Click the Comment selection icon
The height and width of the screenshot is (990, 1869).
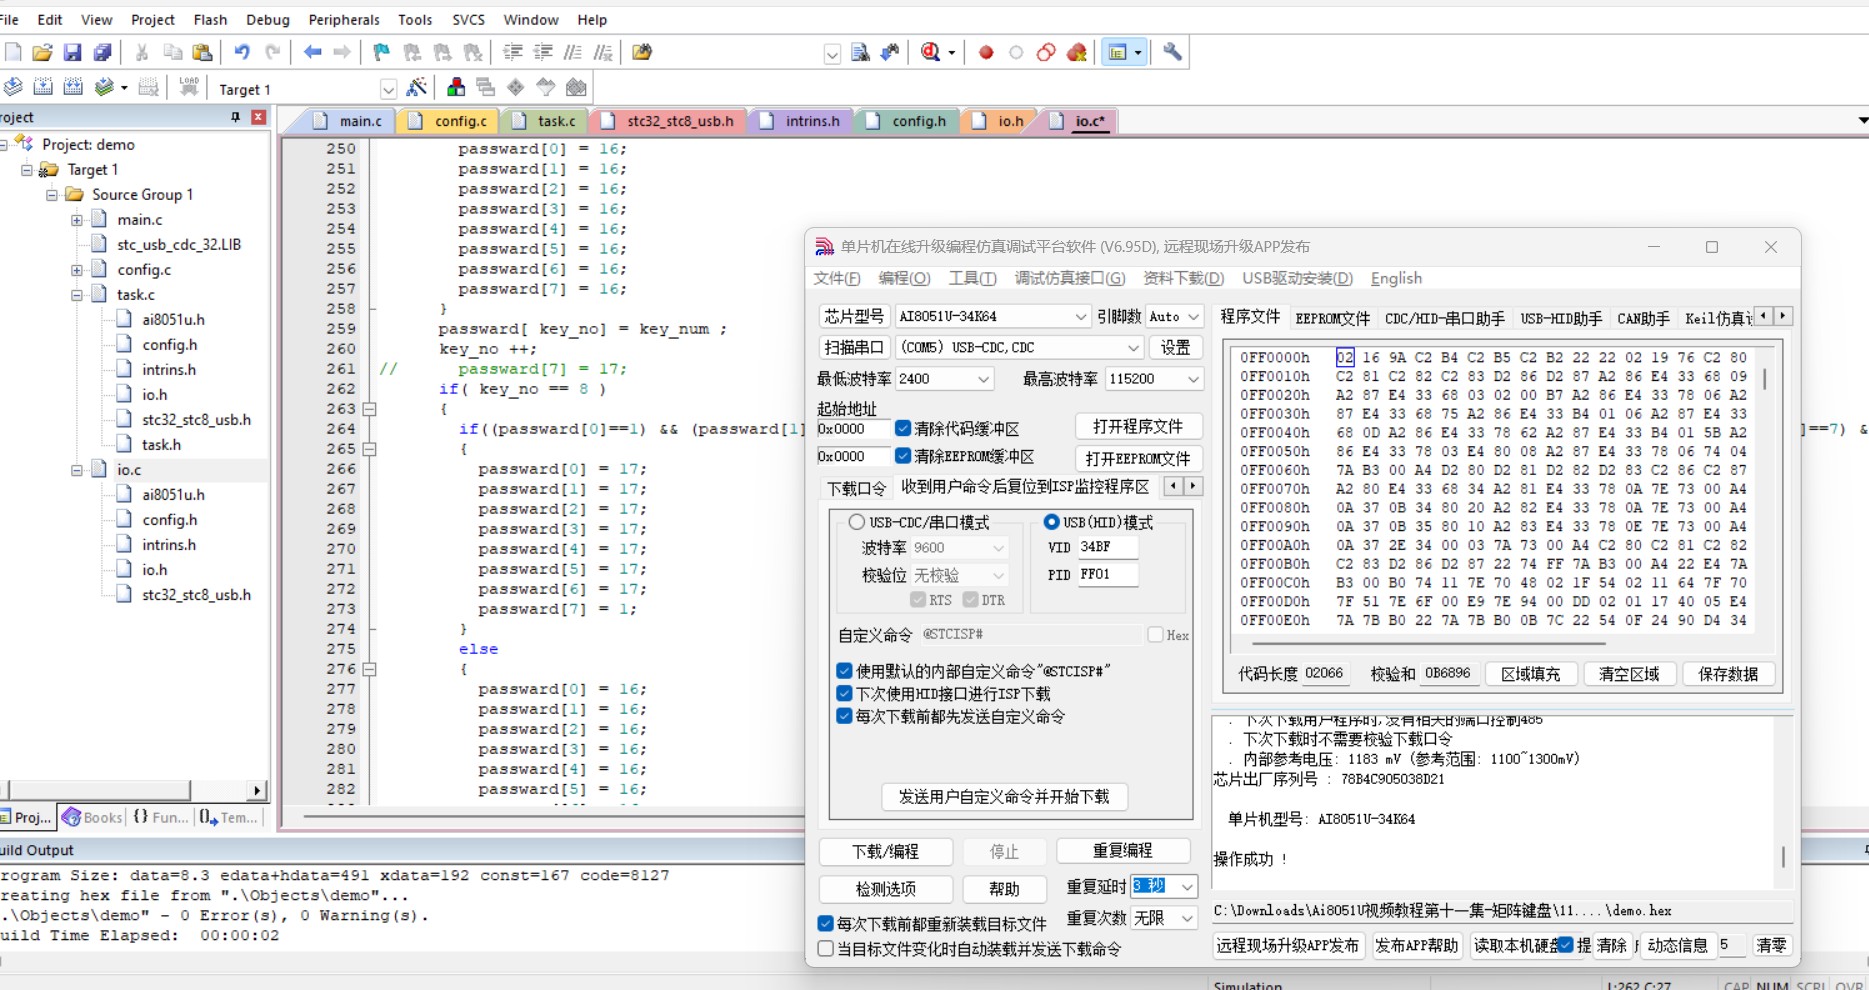coord(573,52)
